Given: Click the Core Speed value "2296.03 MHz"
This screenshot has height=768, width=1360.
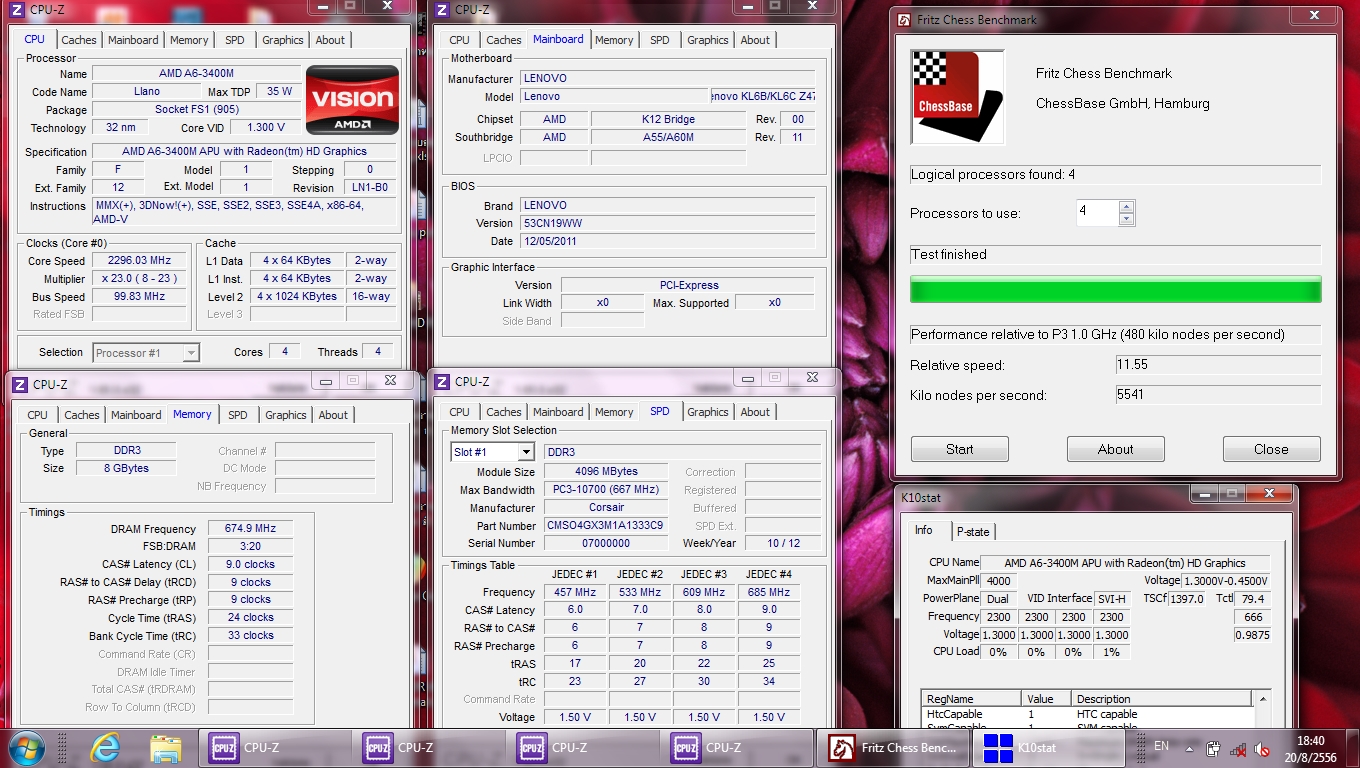Looking at the screenshot, I should (140, 261).
